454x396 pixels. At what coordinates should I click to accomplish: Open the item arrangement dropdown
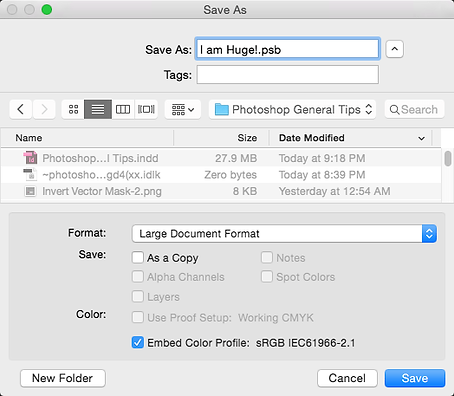(183, 109)
